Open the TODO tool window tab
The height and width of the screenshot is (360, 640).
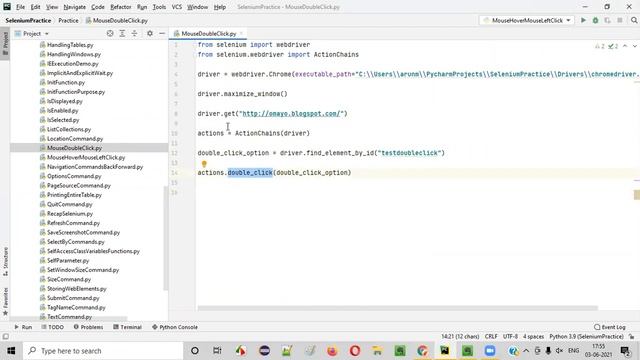tap(53, 327)
